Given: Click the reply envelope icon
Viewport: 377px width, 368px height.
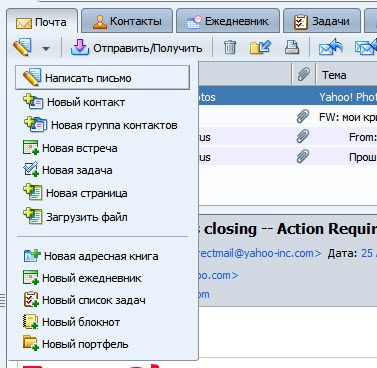Looking at the screenshot, I should click(x=331, y=47).
